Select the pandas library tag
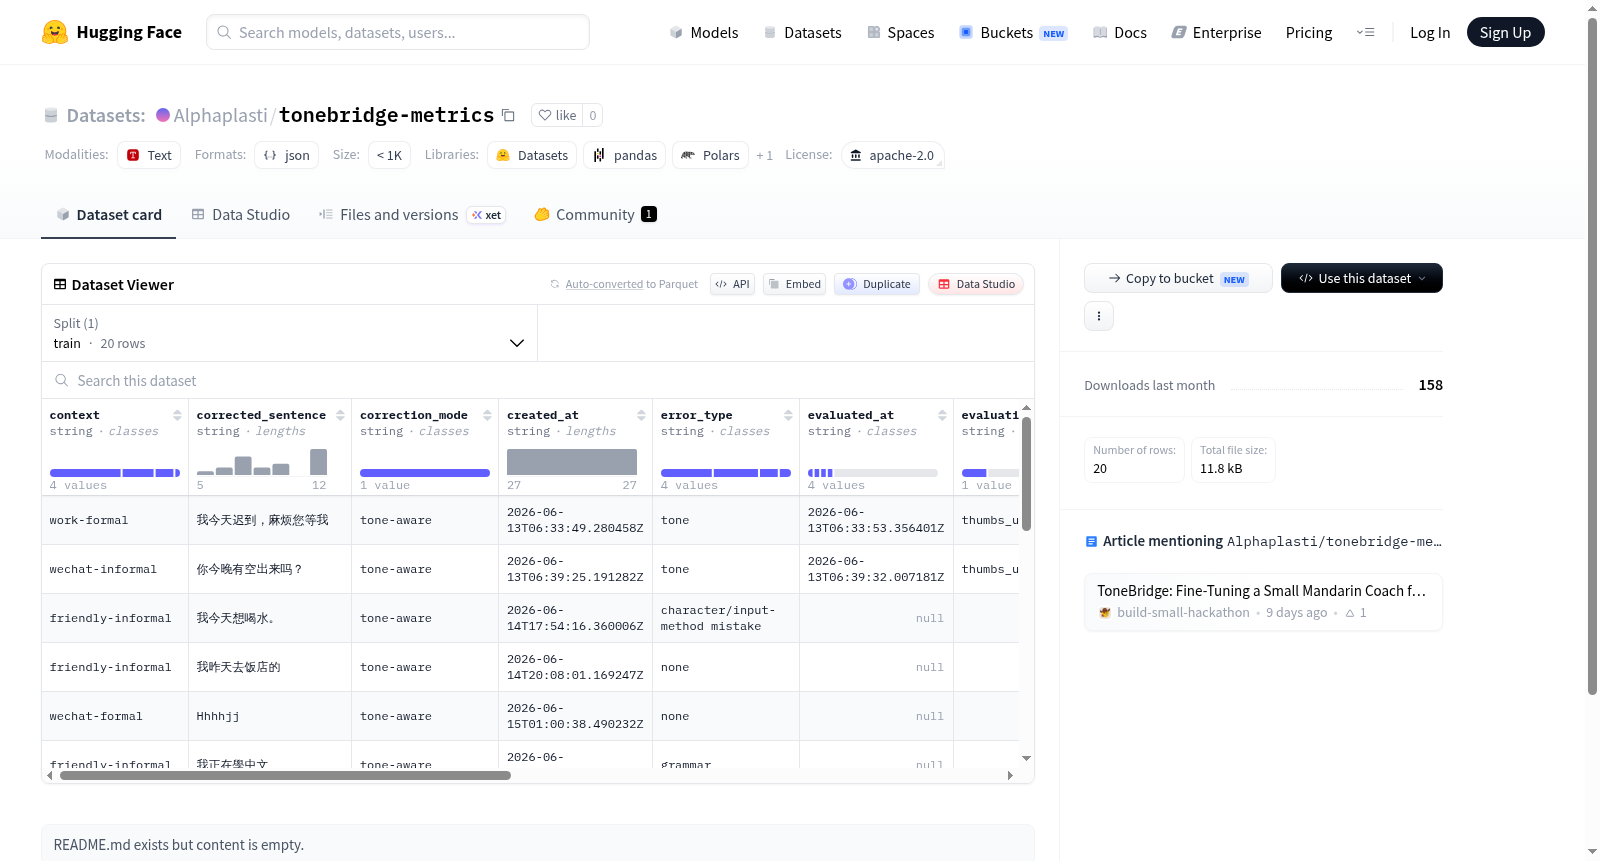 point(625,155)
